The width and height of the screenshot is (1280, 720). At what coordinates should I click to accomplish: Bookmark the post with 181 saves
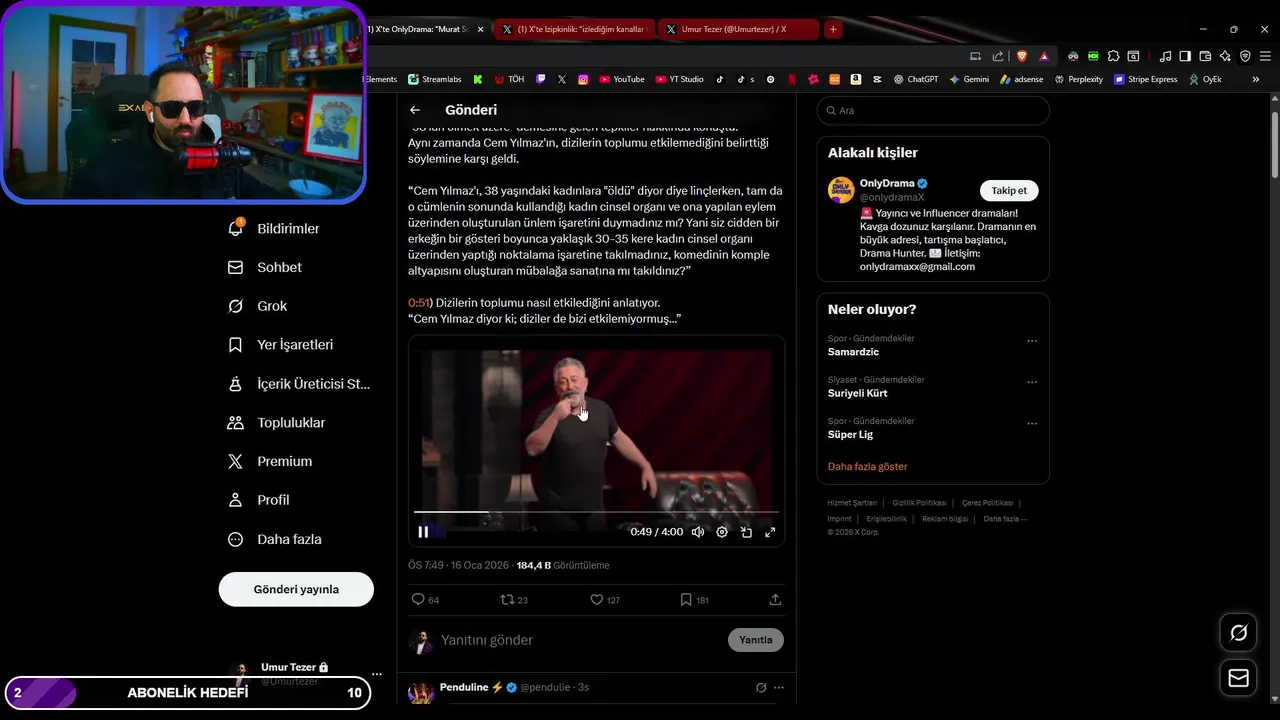click(694, 600)
